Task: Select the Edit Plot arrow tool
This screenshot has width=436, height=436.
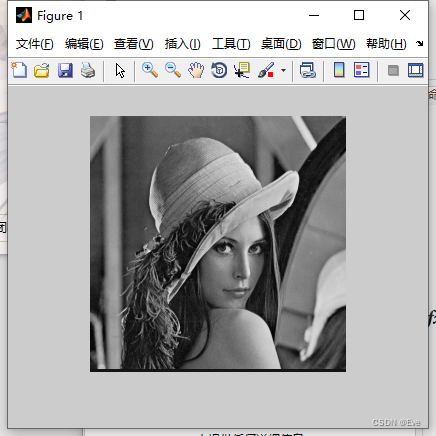Action: [120, 71]
